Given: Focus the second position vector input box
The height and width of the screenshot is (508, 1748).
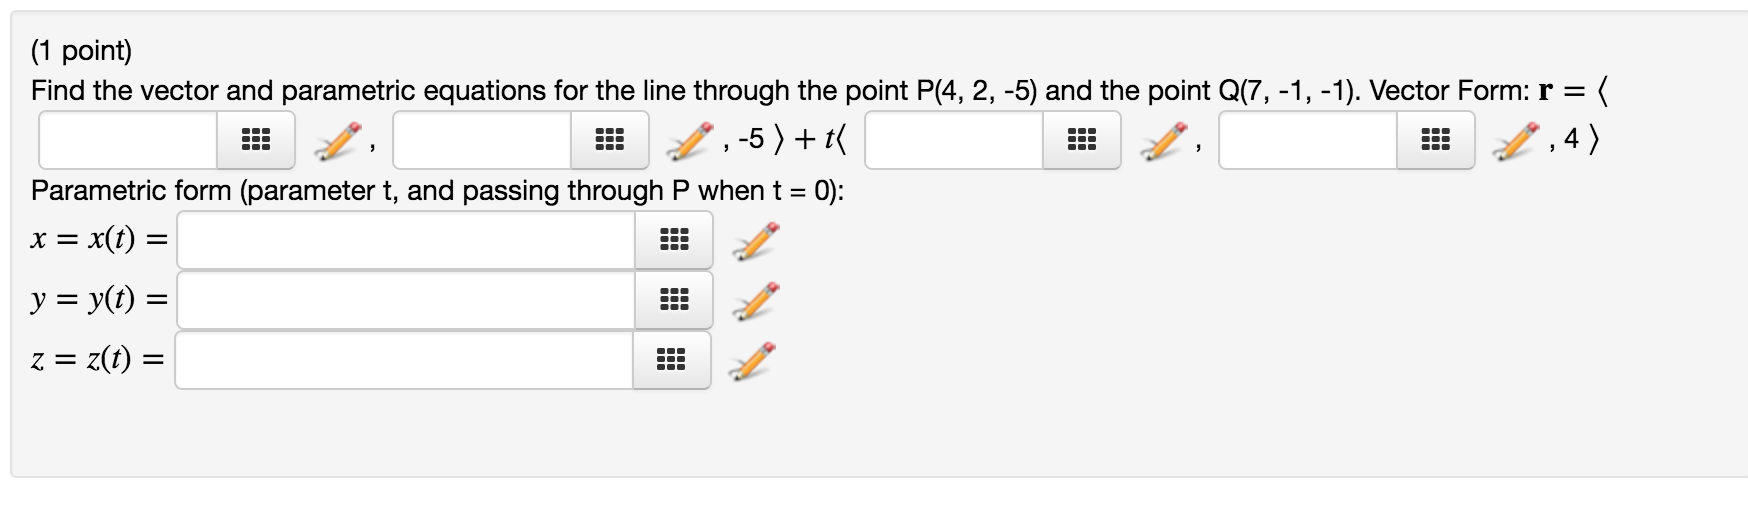Looking at the screenshot, I should click(x=482, y=140).
